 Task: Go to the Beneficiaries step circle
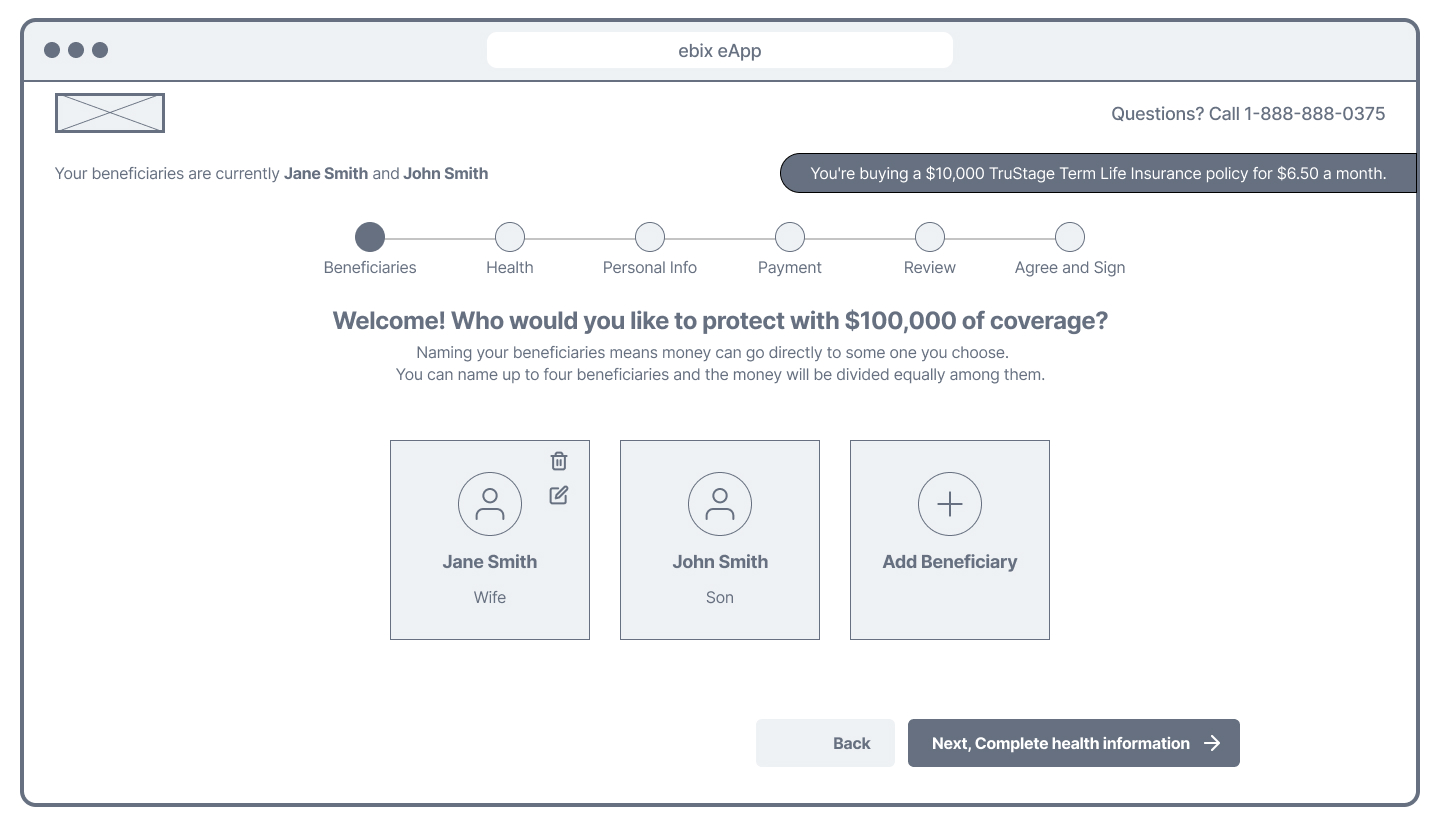point(370,237)
